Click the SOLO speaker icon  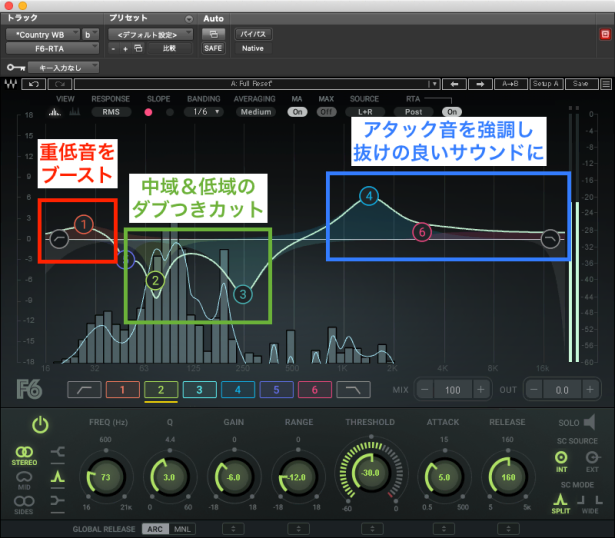tap(590, 422)
